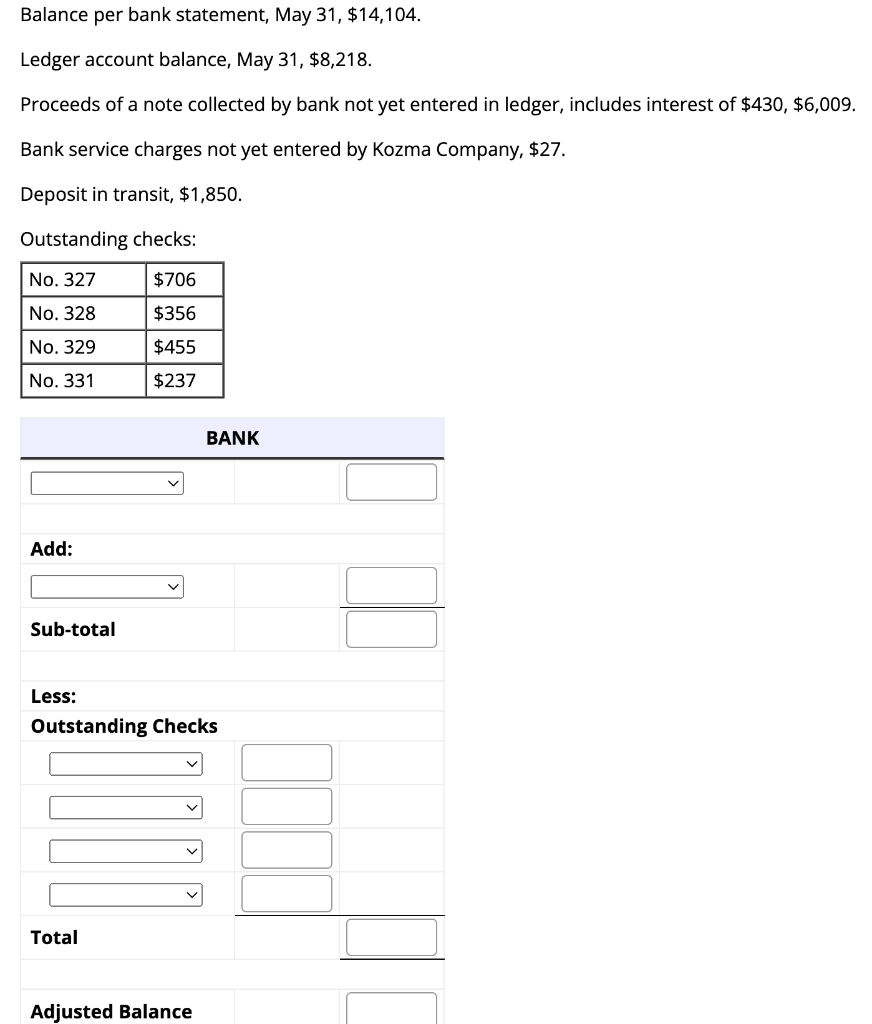Screen dimensions: 872x1024
Task: Open the third Outstanding Checks dropdown
Action: (124, 850)
